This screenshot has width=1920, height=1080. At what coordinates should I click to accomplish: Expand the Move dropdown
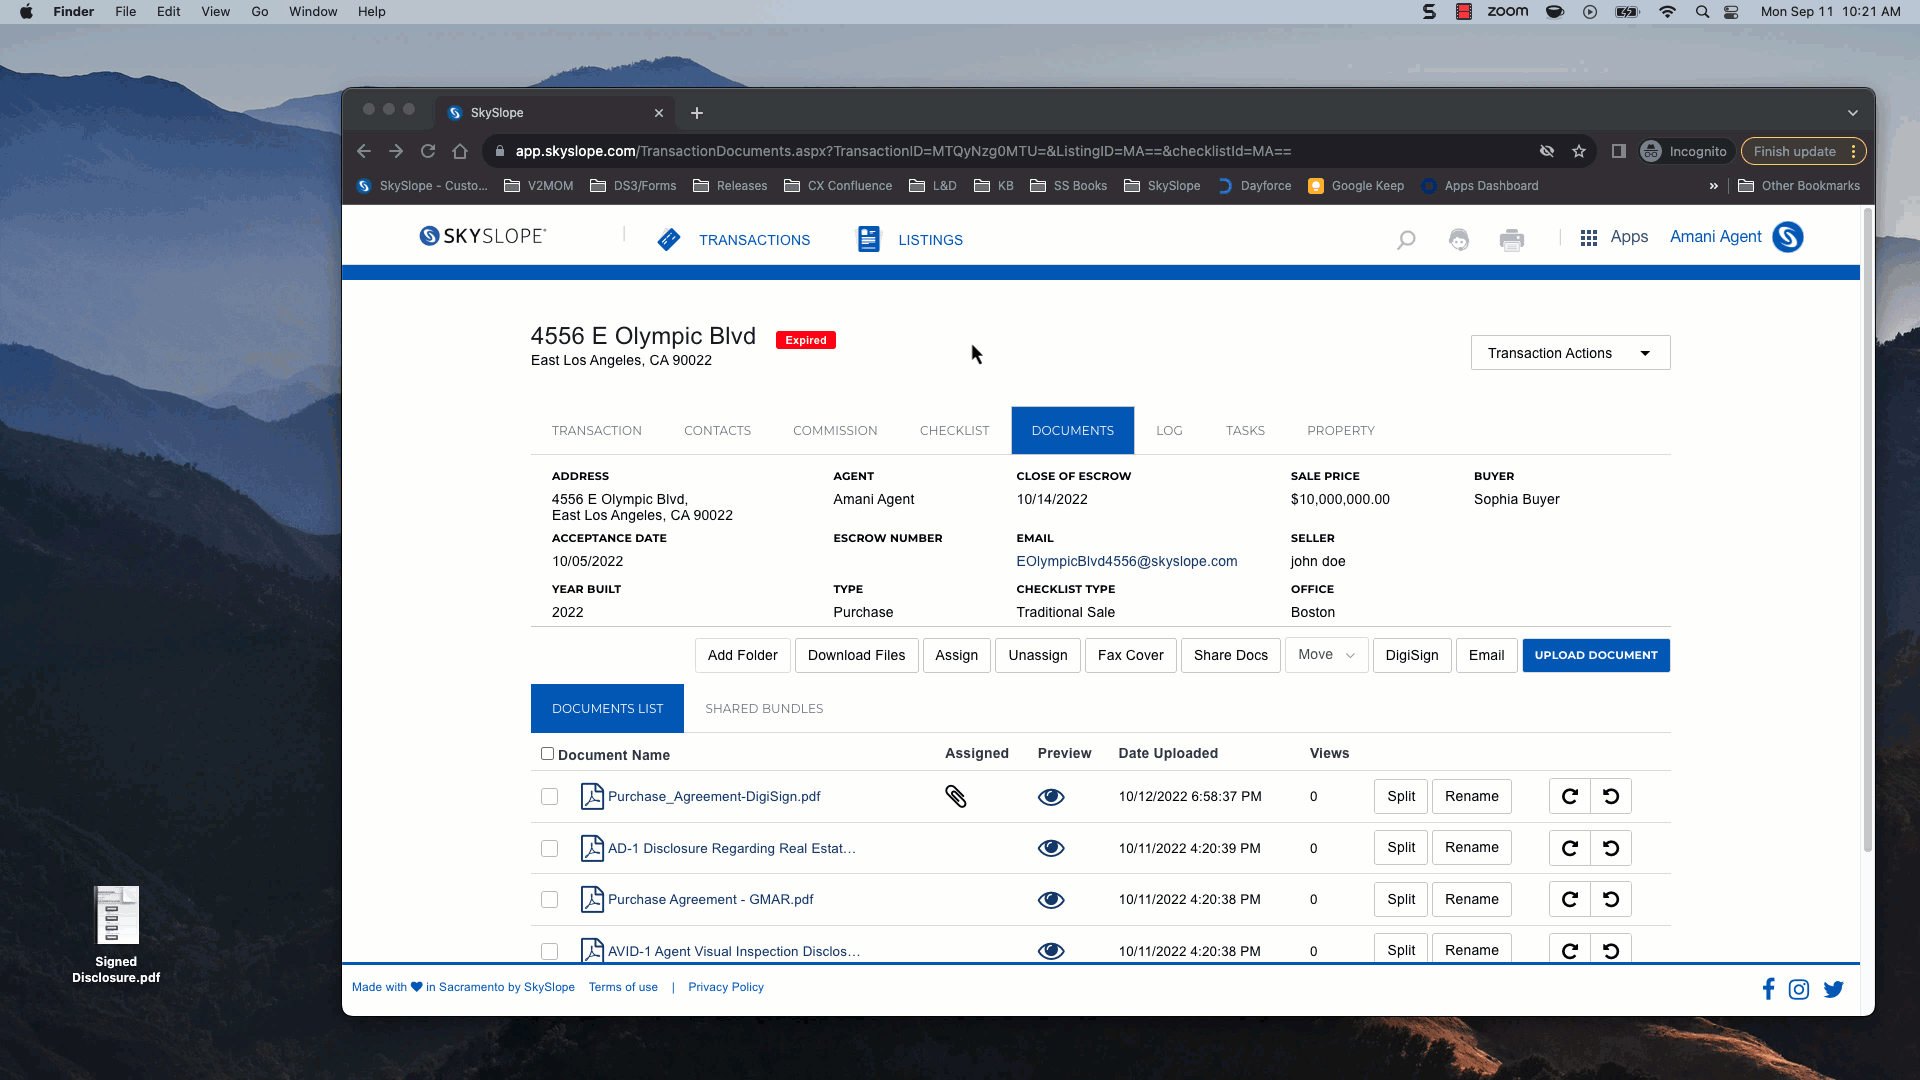tap(1326, 655)
